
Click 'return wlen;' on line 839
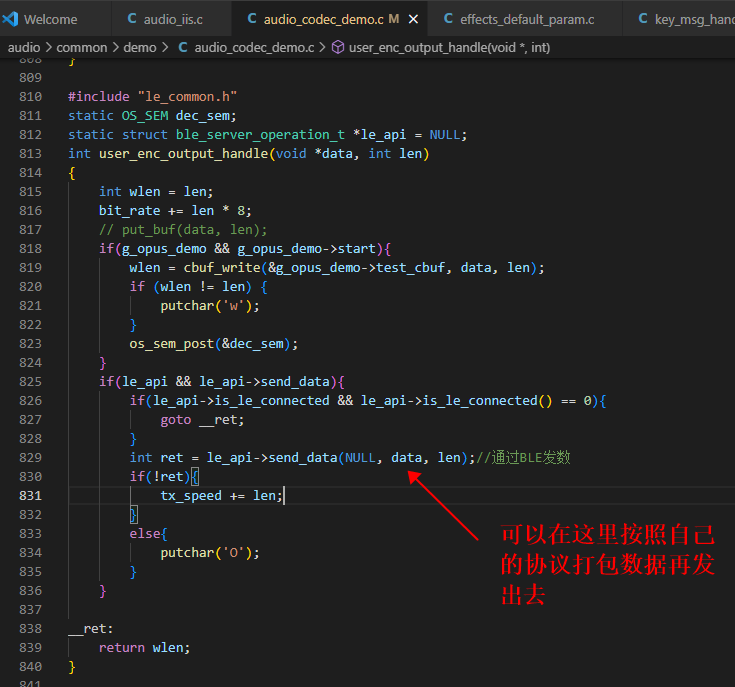point(144,648)
